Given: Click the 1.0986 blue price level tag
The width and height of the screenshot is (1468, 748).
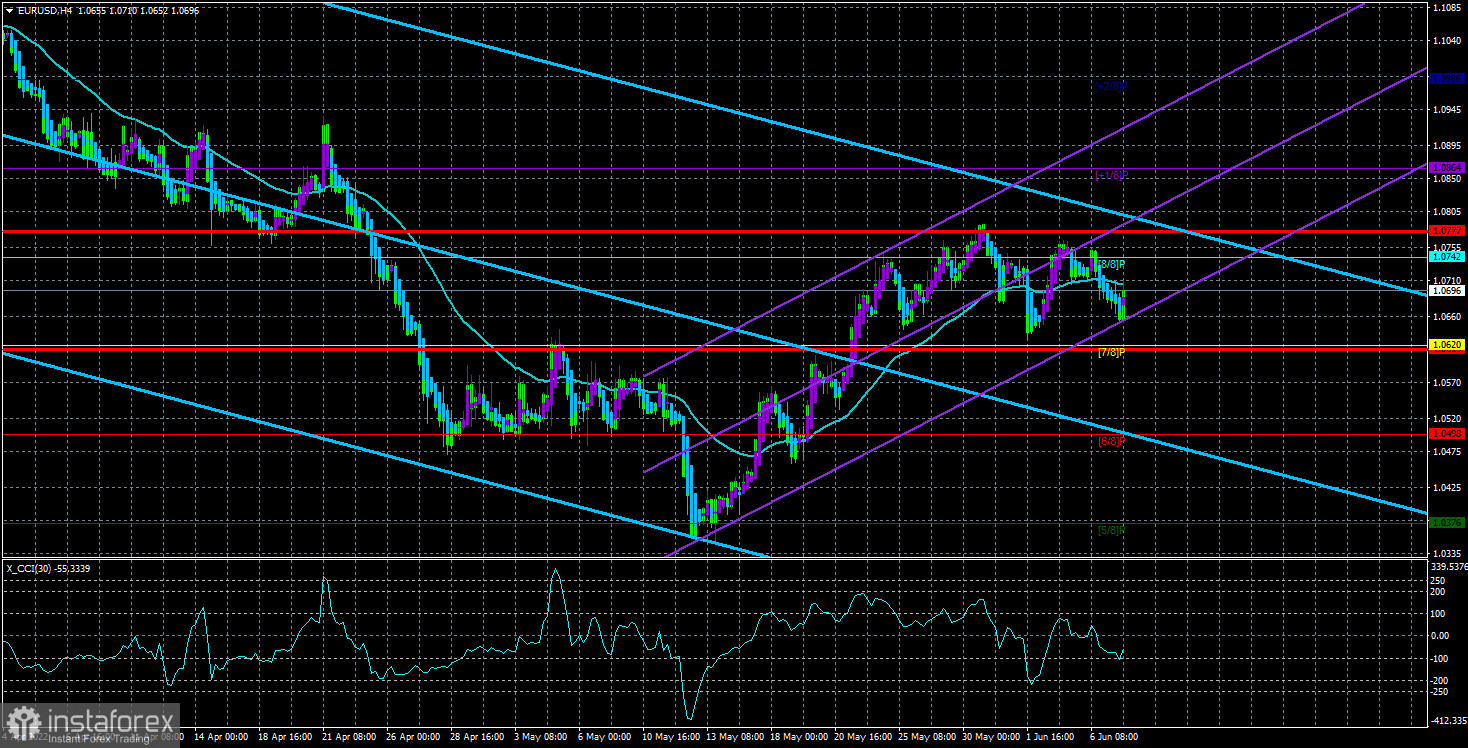Looking at the screenshot, I should 1447,78.
